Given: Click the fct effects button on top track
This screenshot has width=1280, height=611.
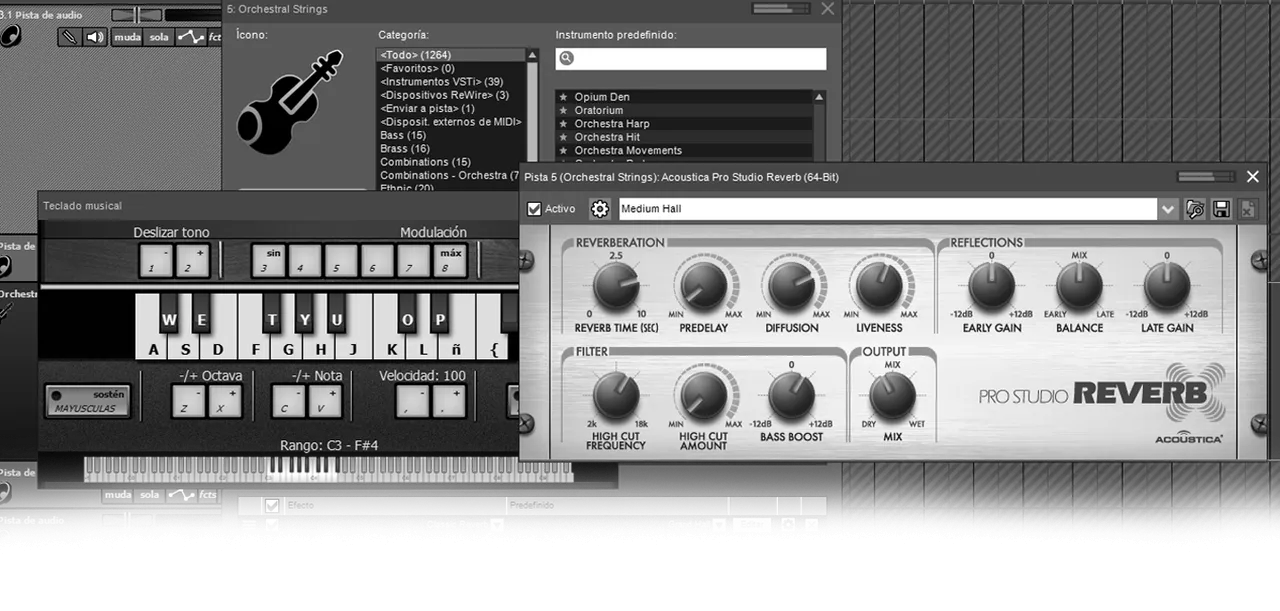Looking at the screenshot, I should (x=213, y=37).
